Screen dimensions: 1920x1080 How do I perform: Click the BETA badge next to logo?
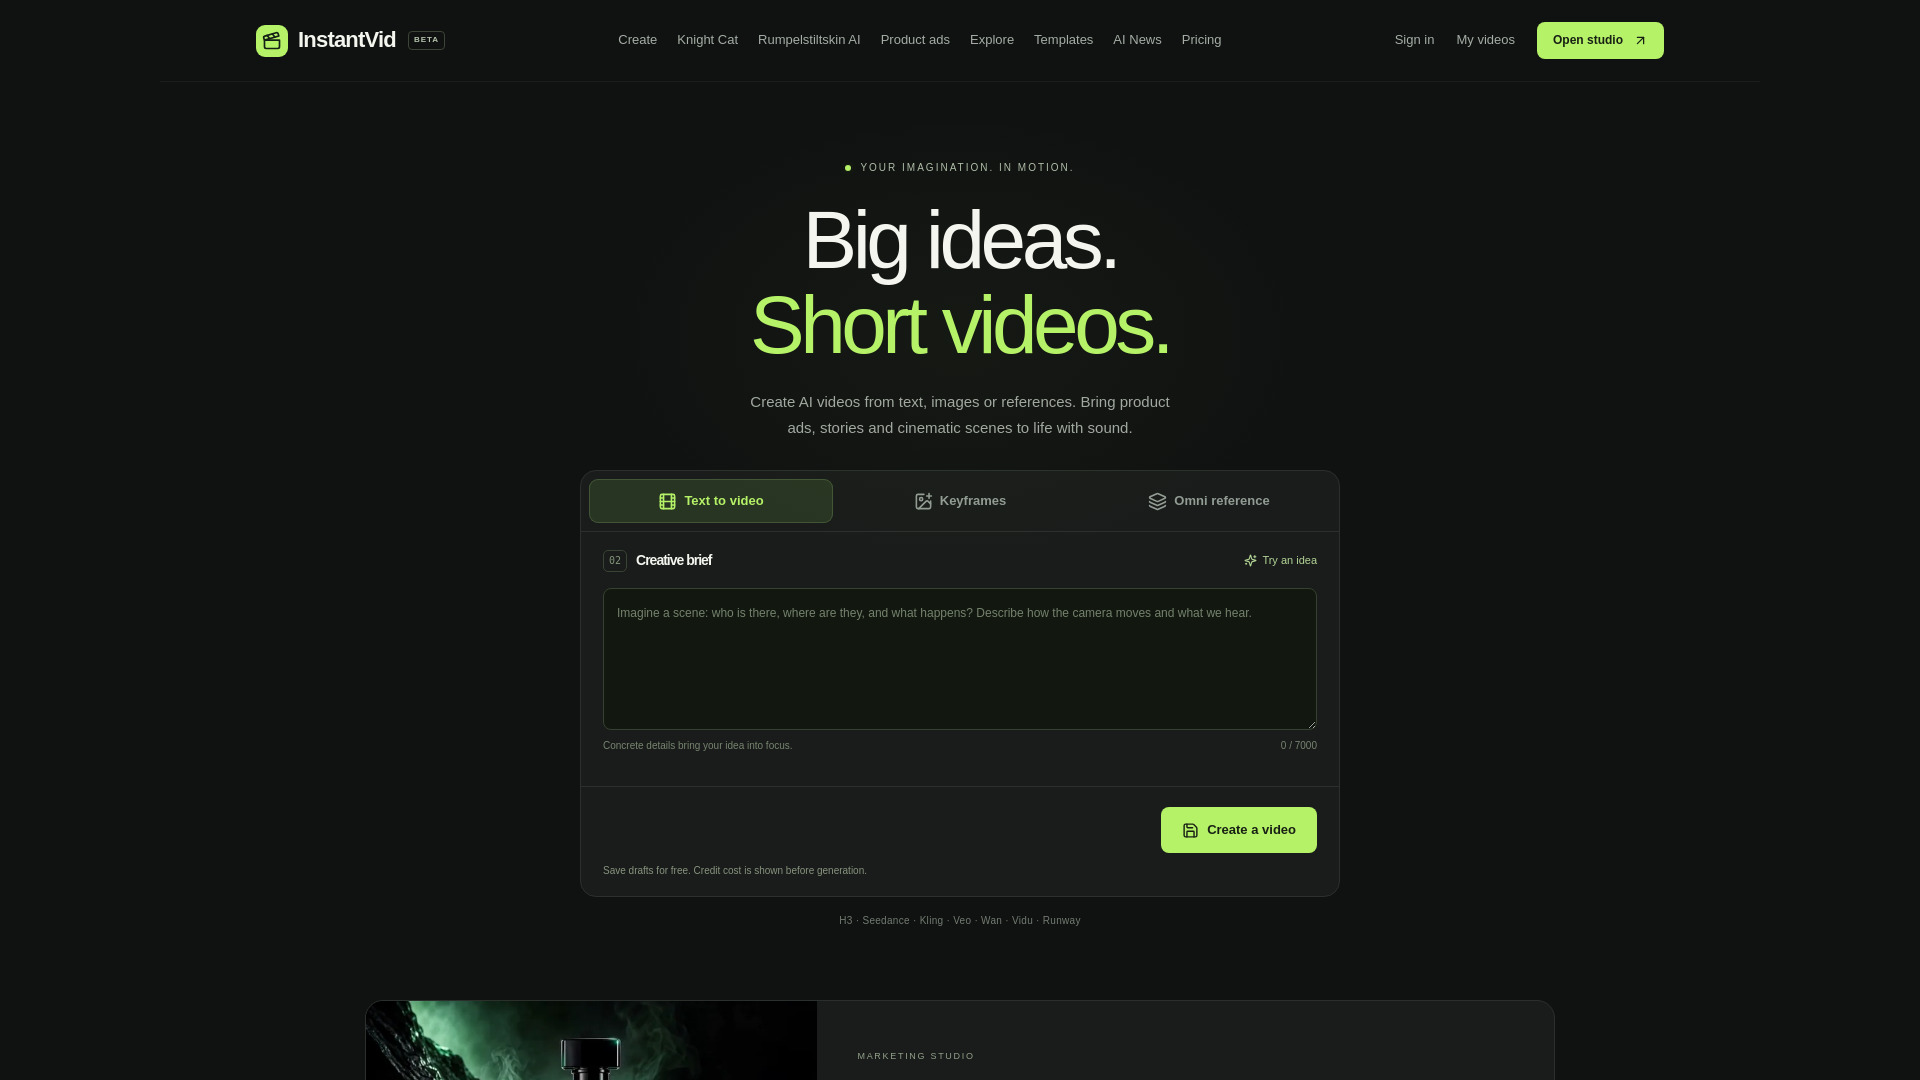click(426, 40)
